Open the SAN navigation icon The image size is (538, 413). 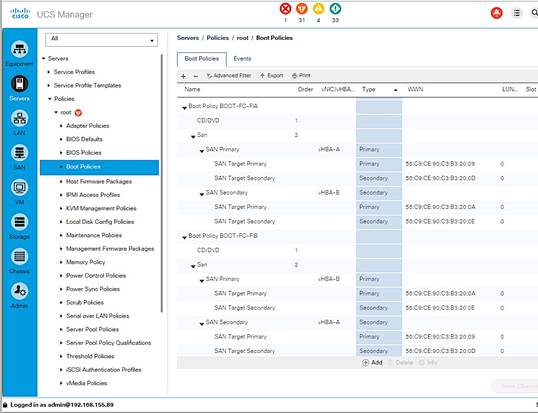(20, 153)
